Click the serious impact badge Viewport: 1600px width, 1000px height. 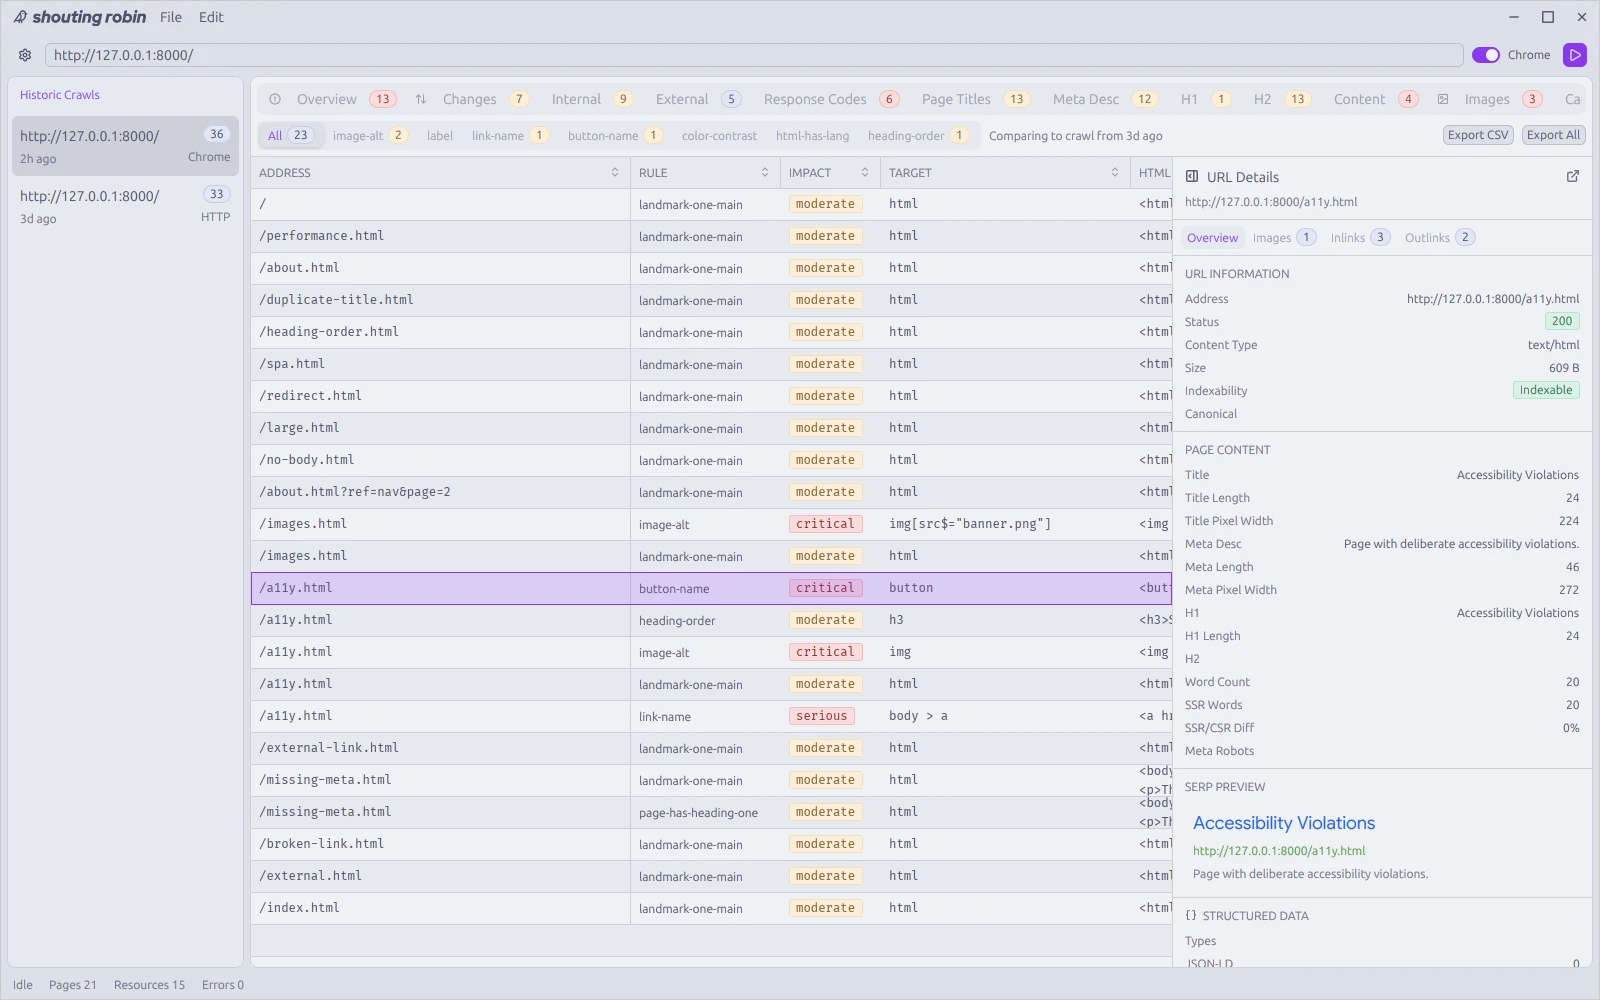coord(822,716)
